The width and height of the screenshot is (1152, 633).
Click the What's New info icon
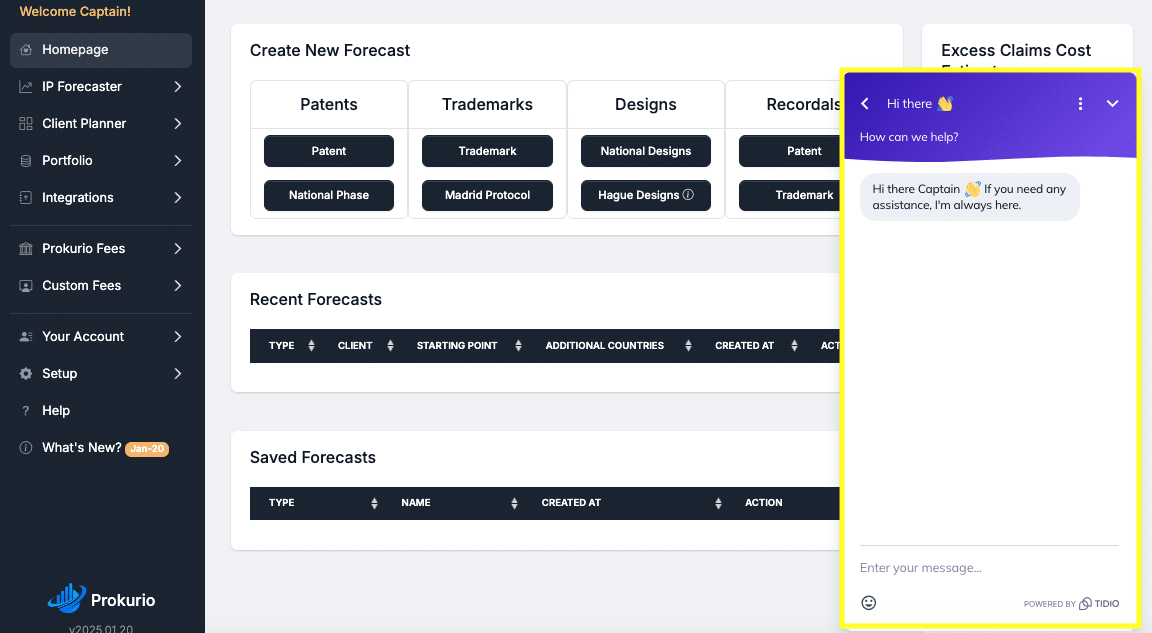pyautogui.click(x=26, y=448)
